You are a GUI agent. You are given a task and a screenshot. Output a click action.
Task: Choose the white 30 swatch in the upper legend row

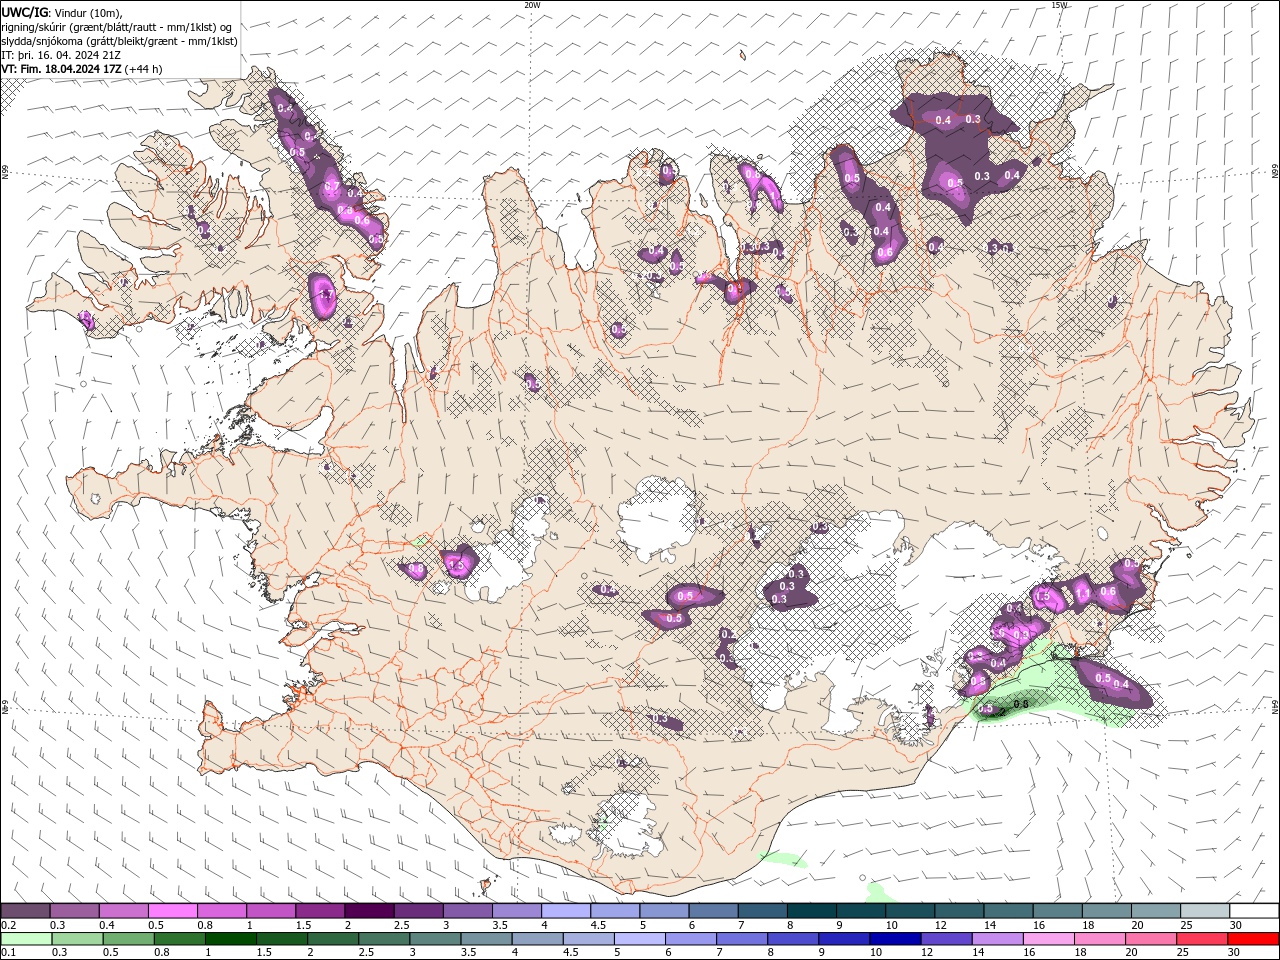click(x=1254, y=911)
